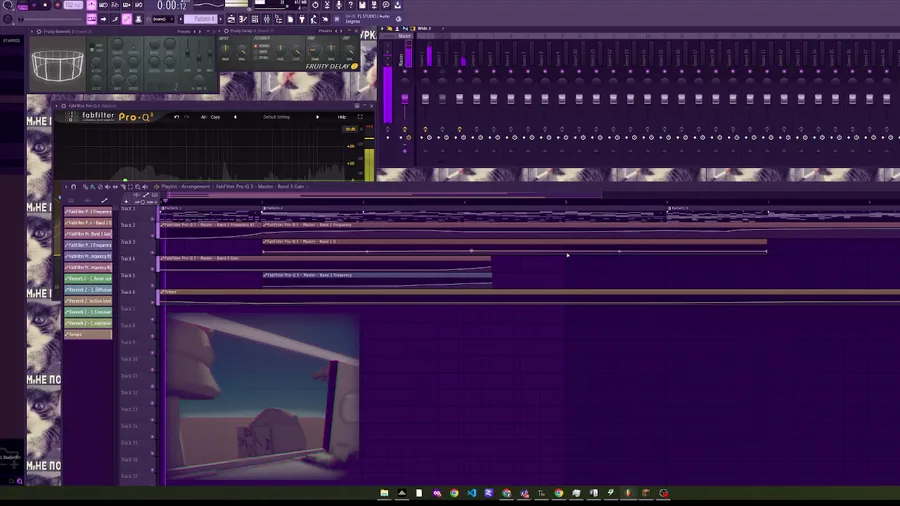
Task: Open Default Setting preset menu in Pro-Q 3
Action: click(x=276, y=117)
